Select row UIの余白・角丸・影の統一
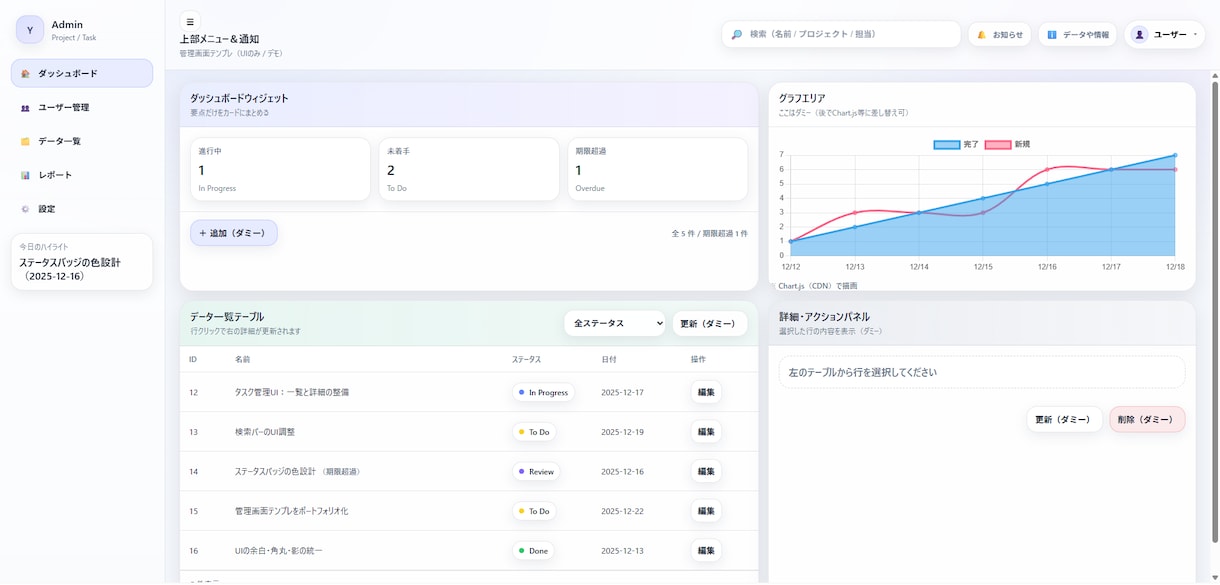The width and height of the screenshot is (1220, 585). click(469, 551)
